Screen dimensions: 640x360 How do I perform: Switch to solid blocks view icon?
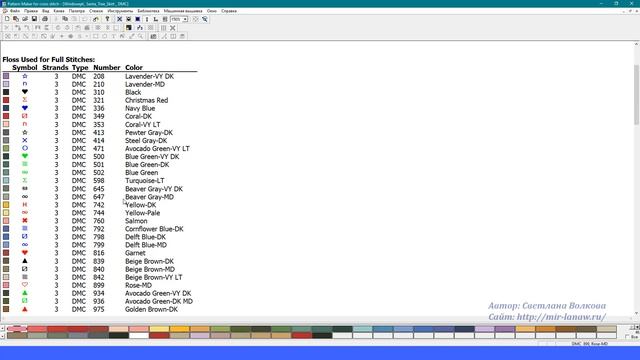tap(138, 19)
